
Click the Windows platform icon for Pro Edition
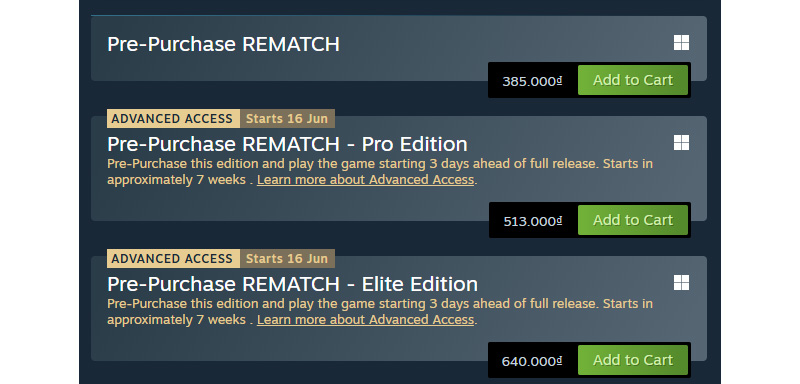[681, 143]
